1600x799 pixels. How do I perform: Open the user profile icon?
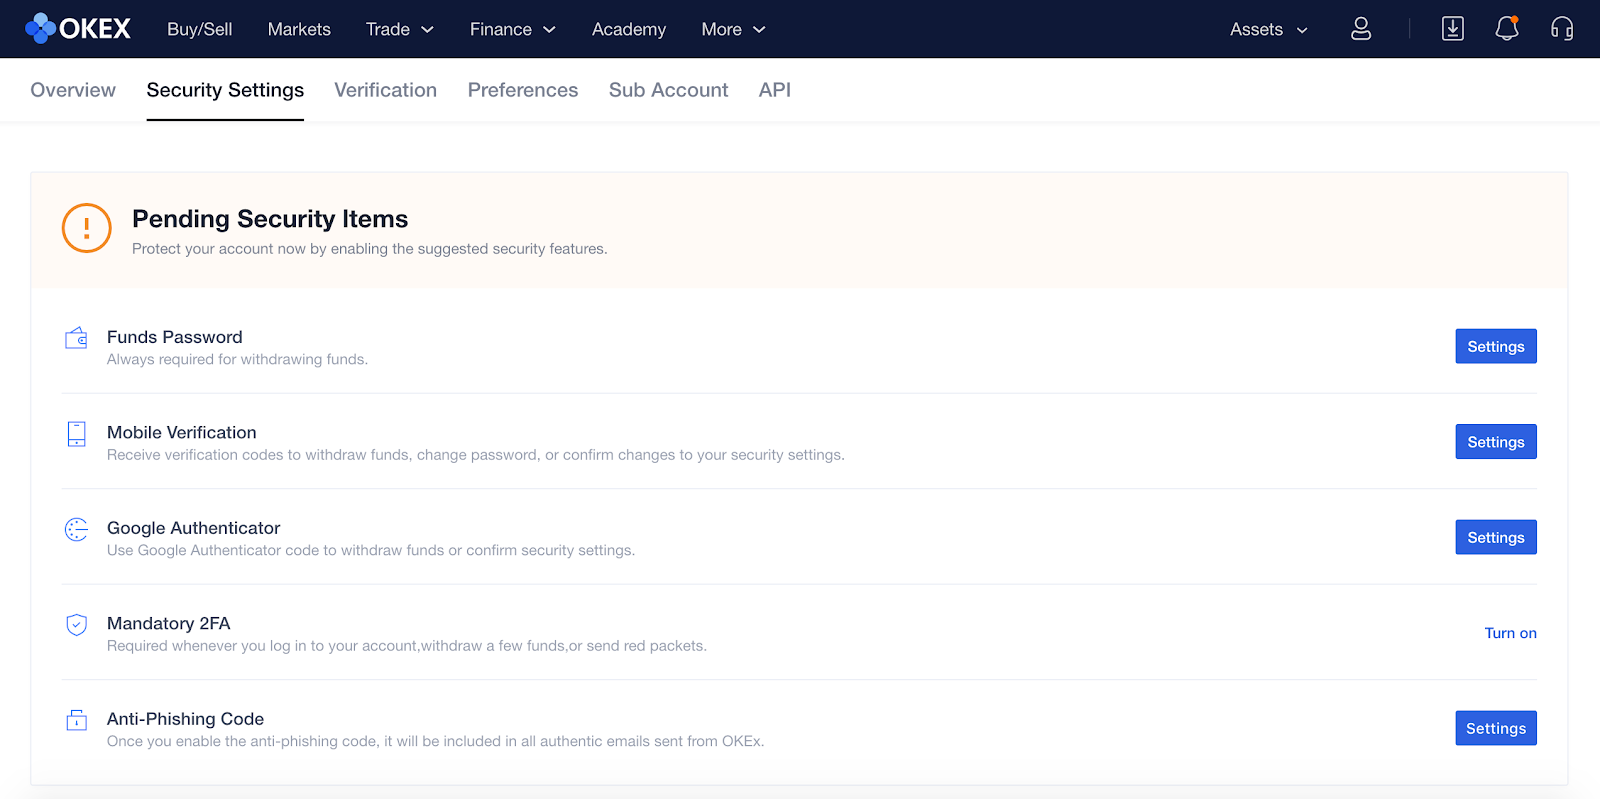(x=1360, y=29)
